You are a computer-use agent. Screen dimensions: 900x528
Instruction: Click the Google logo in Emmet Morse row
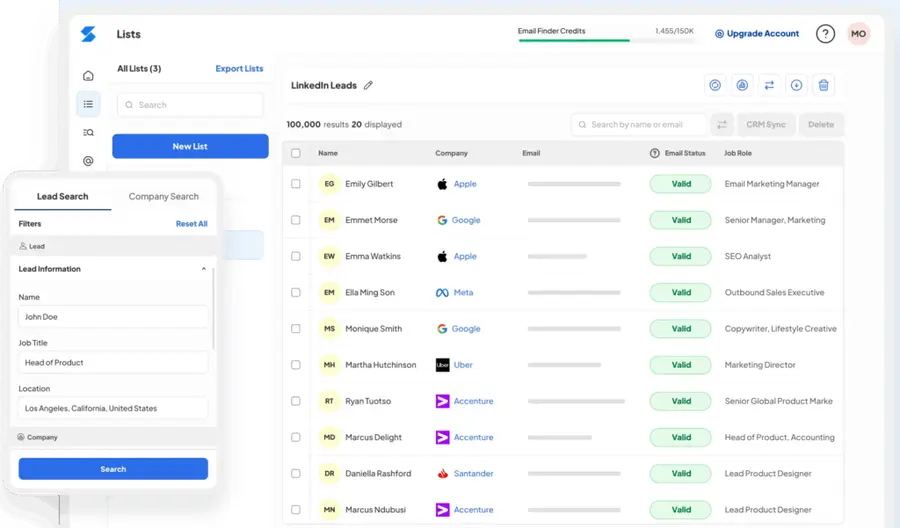(x=442, y=220)
